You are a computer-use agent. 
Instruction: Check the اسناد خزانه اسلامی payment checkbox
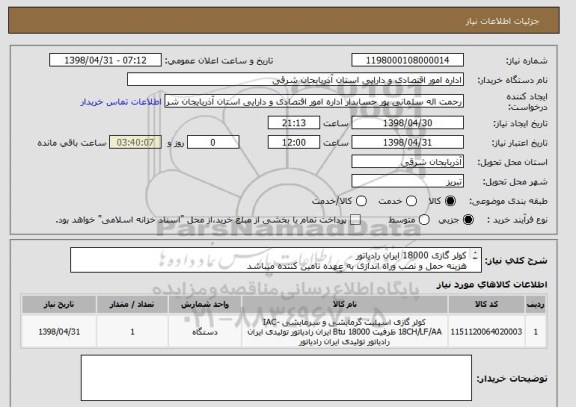pyautogui.click(x=355, y=220)
